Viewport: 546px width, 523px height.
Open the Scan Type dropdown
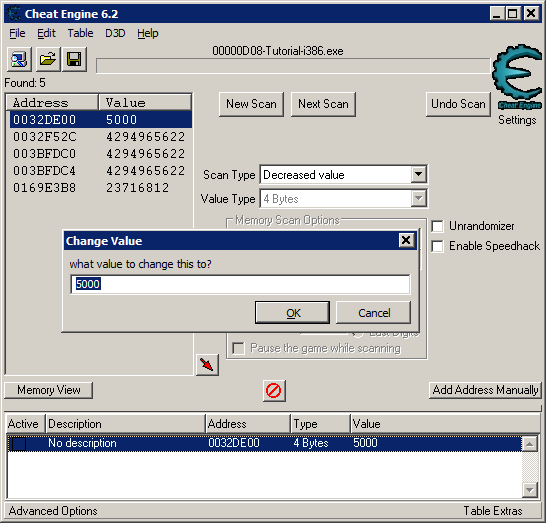[x=419, y=174]
